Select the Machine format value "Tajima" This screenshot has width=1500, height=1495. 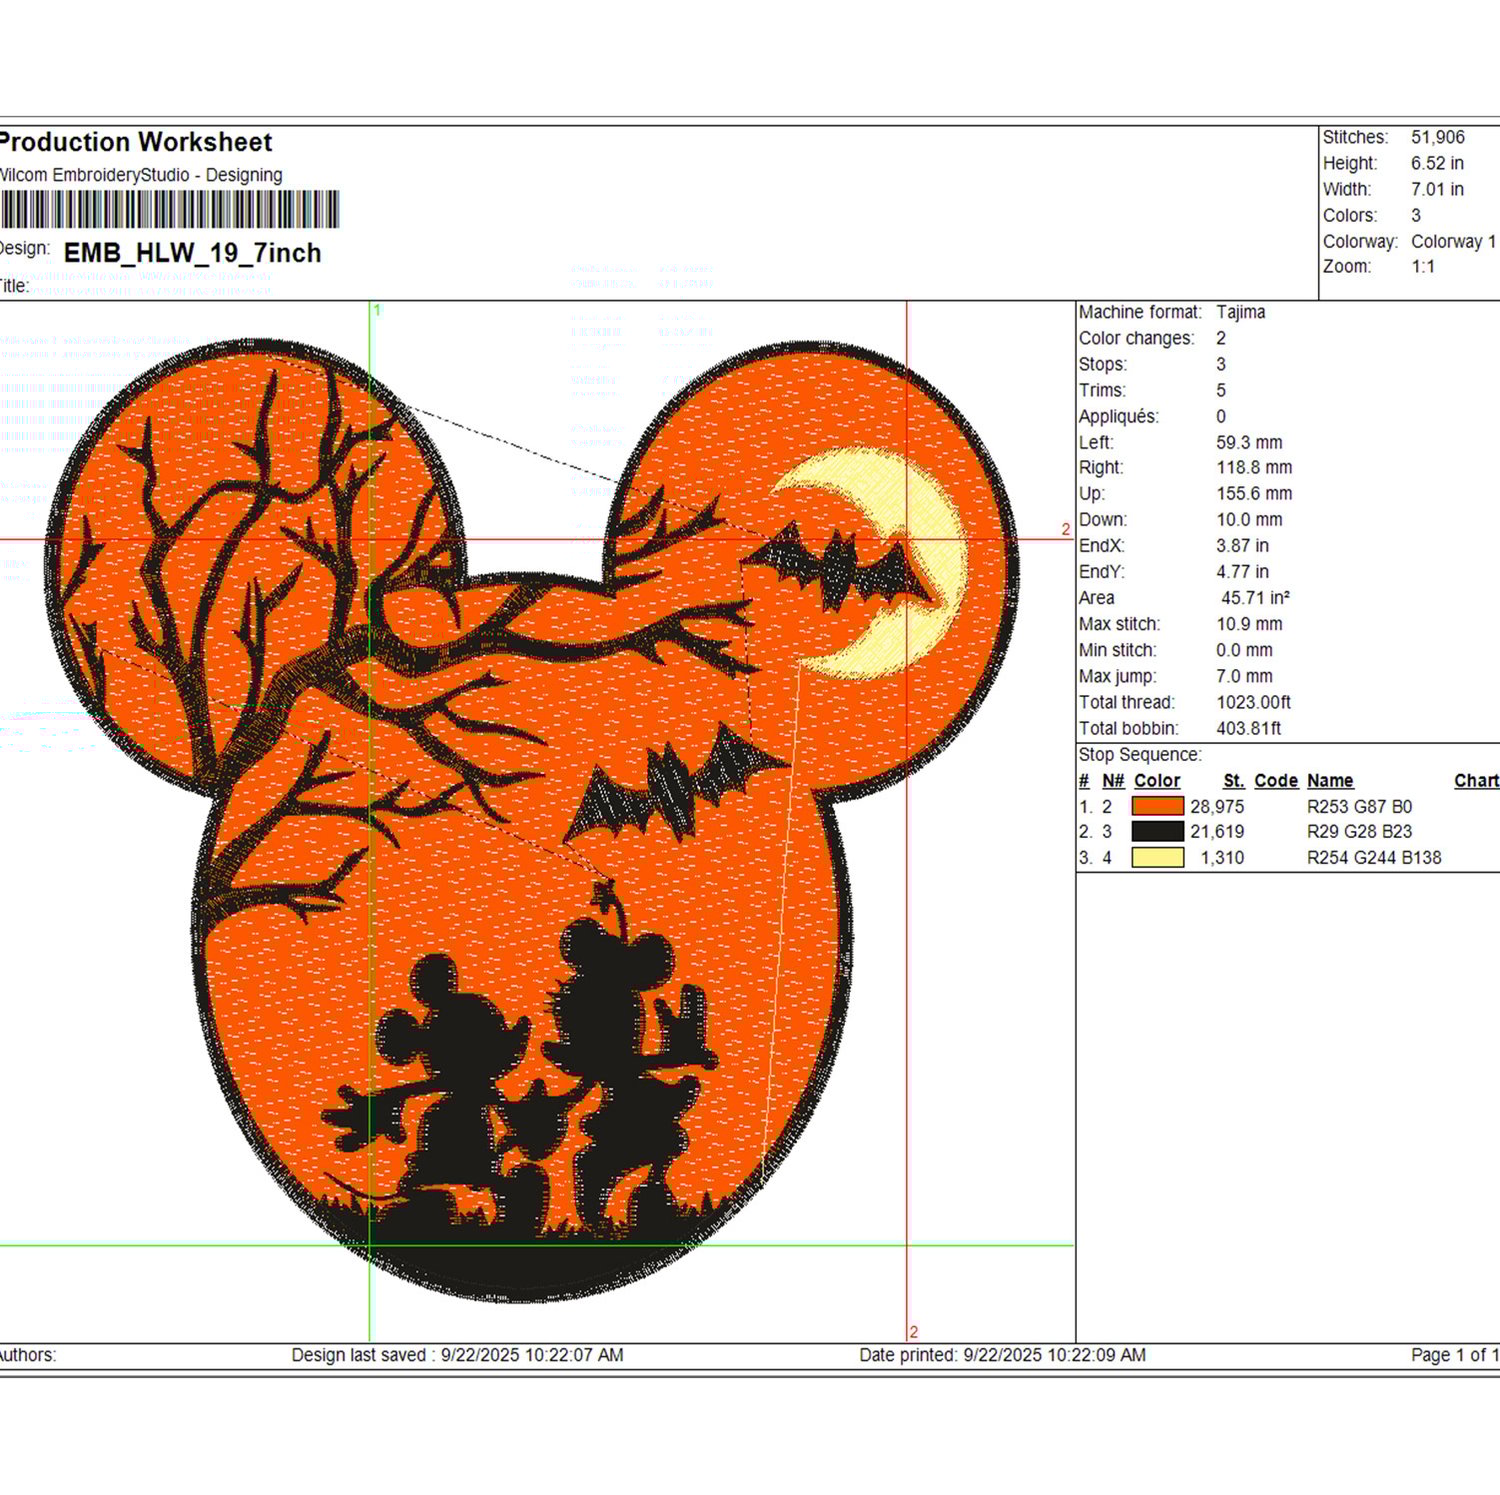point(1241,312)
